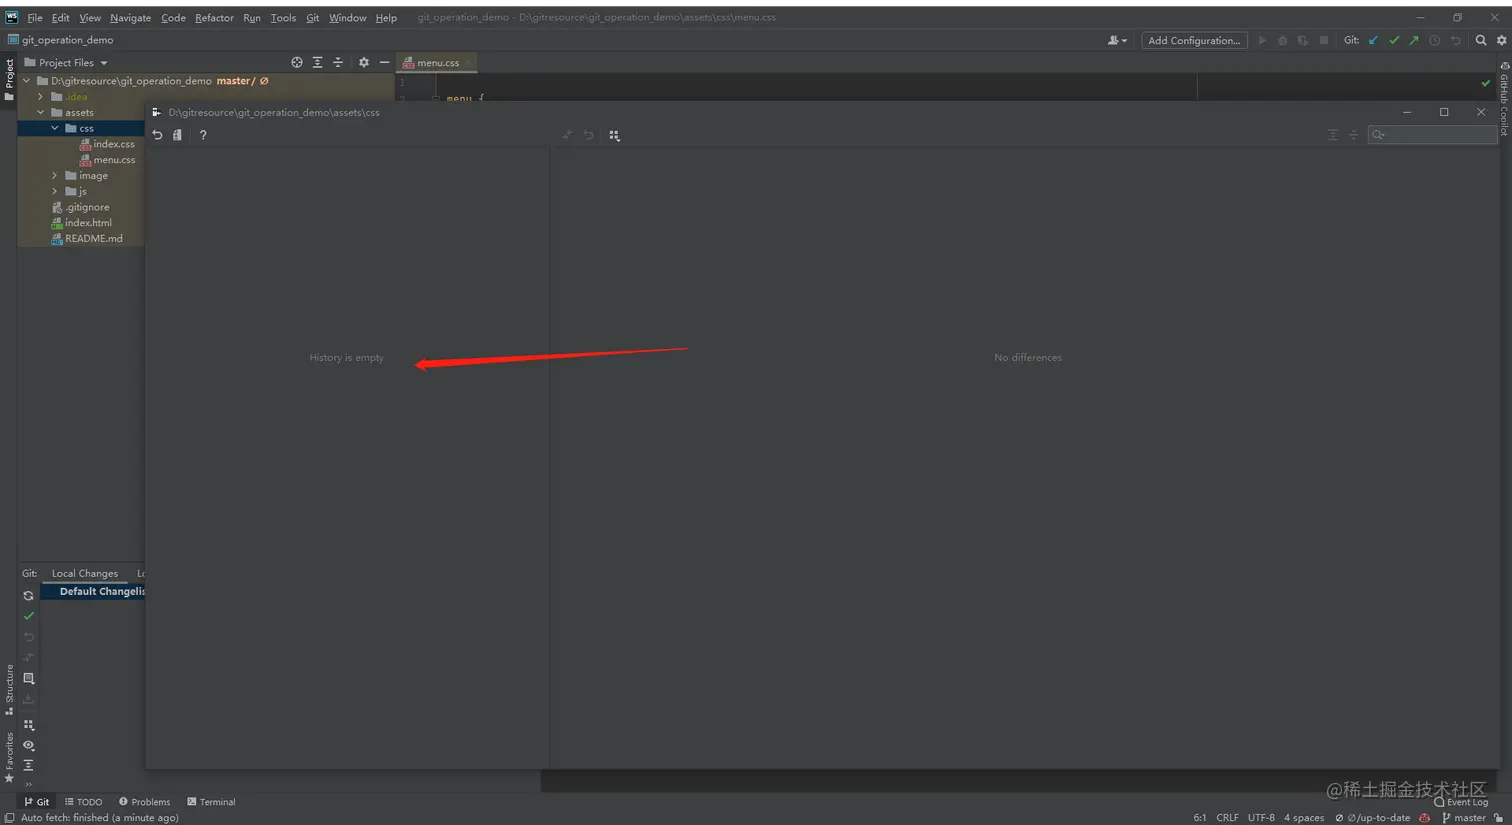
Task: Click the Revert icon in the Local History dialog
Action: (157, 135)
